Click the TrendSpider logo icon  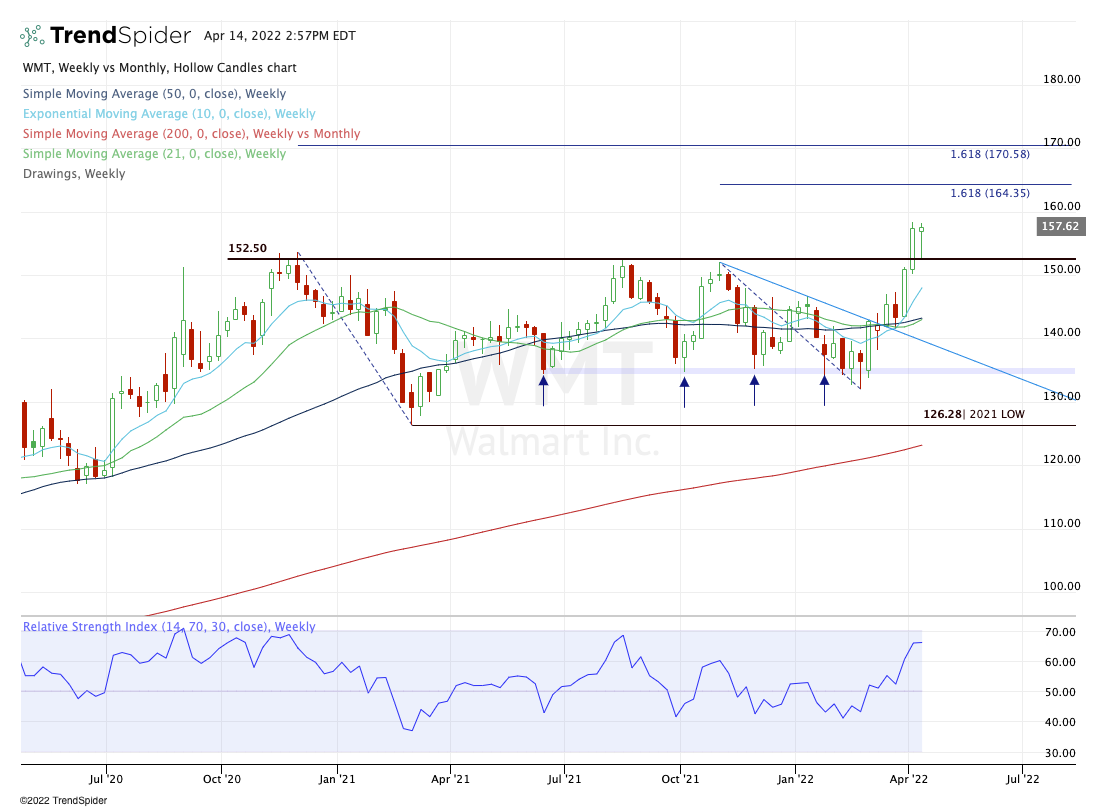32,36
